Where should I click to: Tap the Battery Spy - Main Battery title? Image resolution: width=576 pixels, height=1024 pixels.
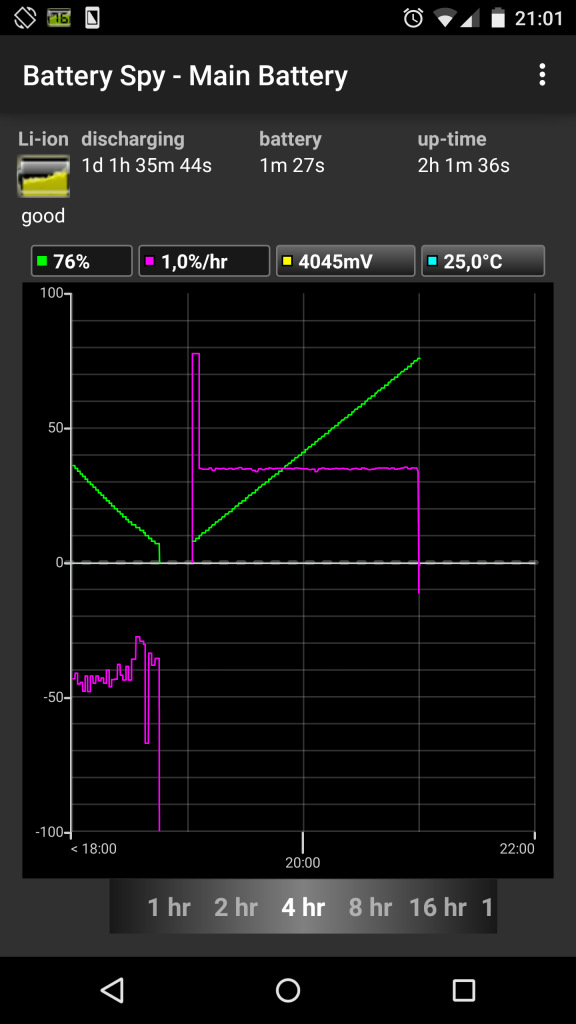tap(185, 76)
